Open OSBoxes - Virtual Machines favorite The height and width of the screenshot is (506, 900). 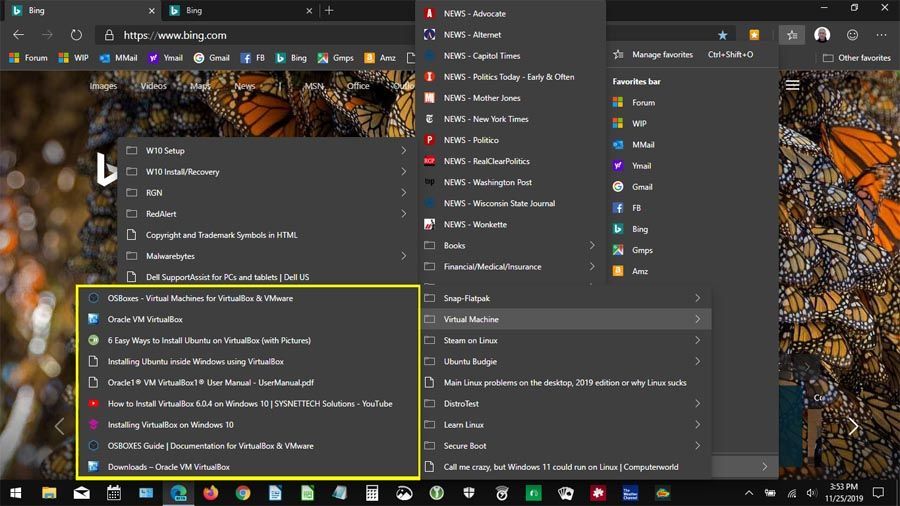tap(248, 298)
